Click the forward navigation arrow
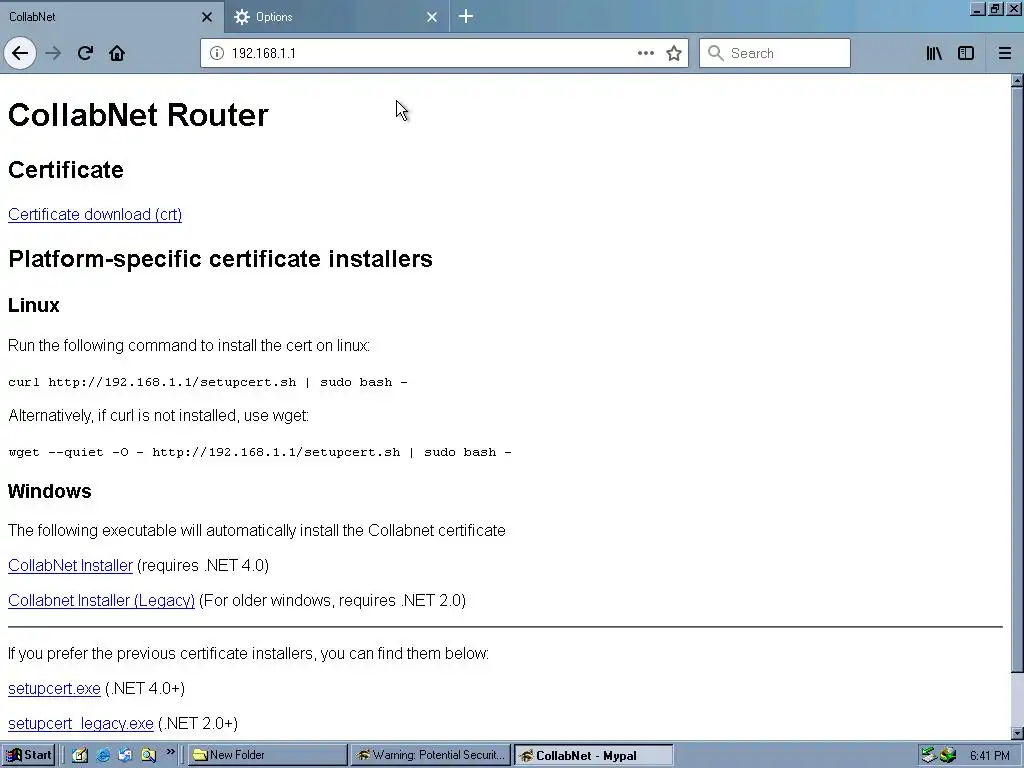1024x768 pixels. click(x=53, y=53)
